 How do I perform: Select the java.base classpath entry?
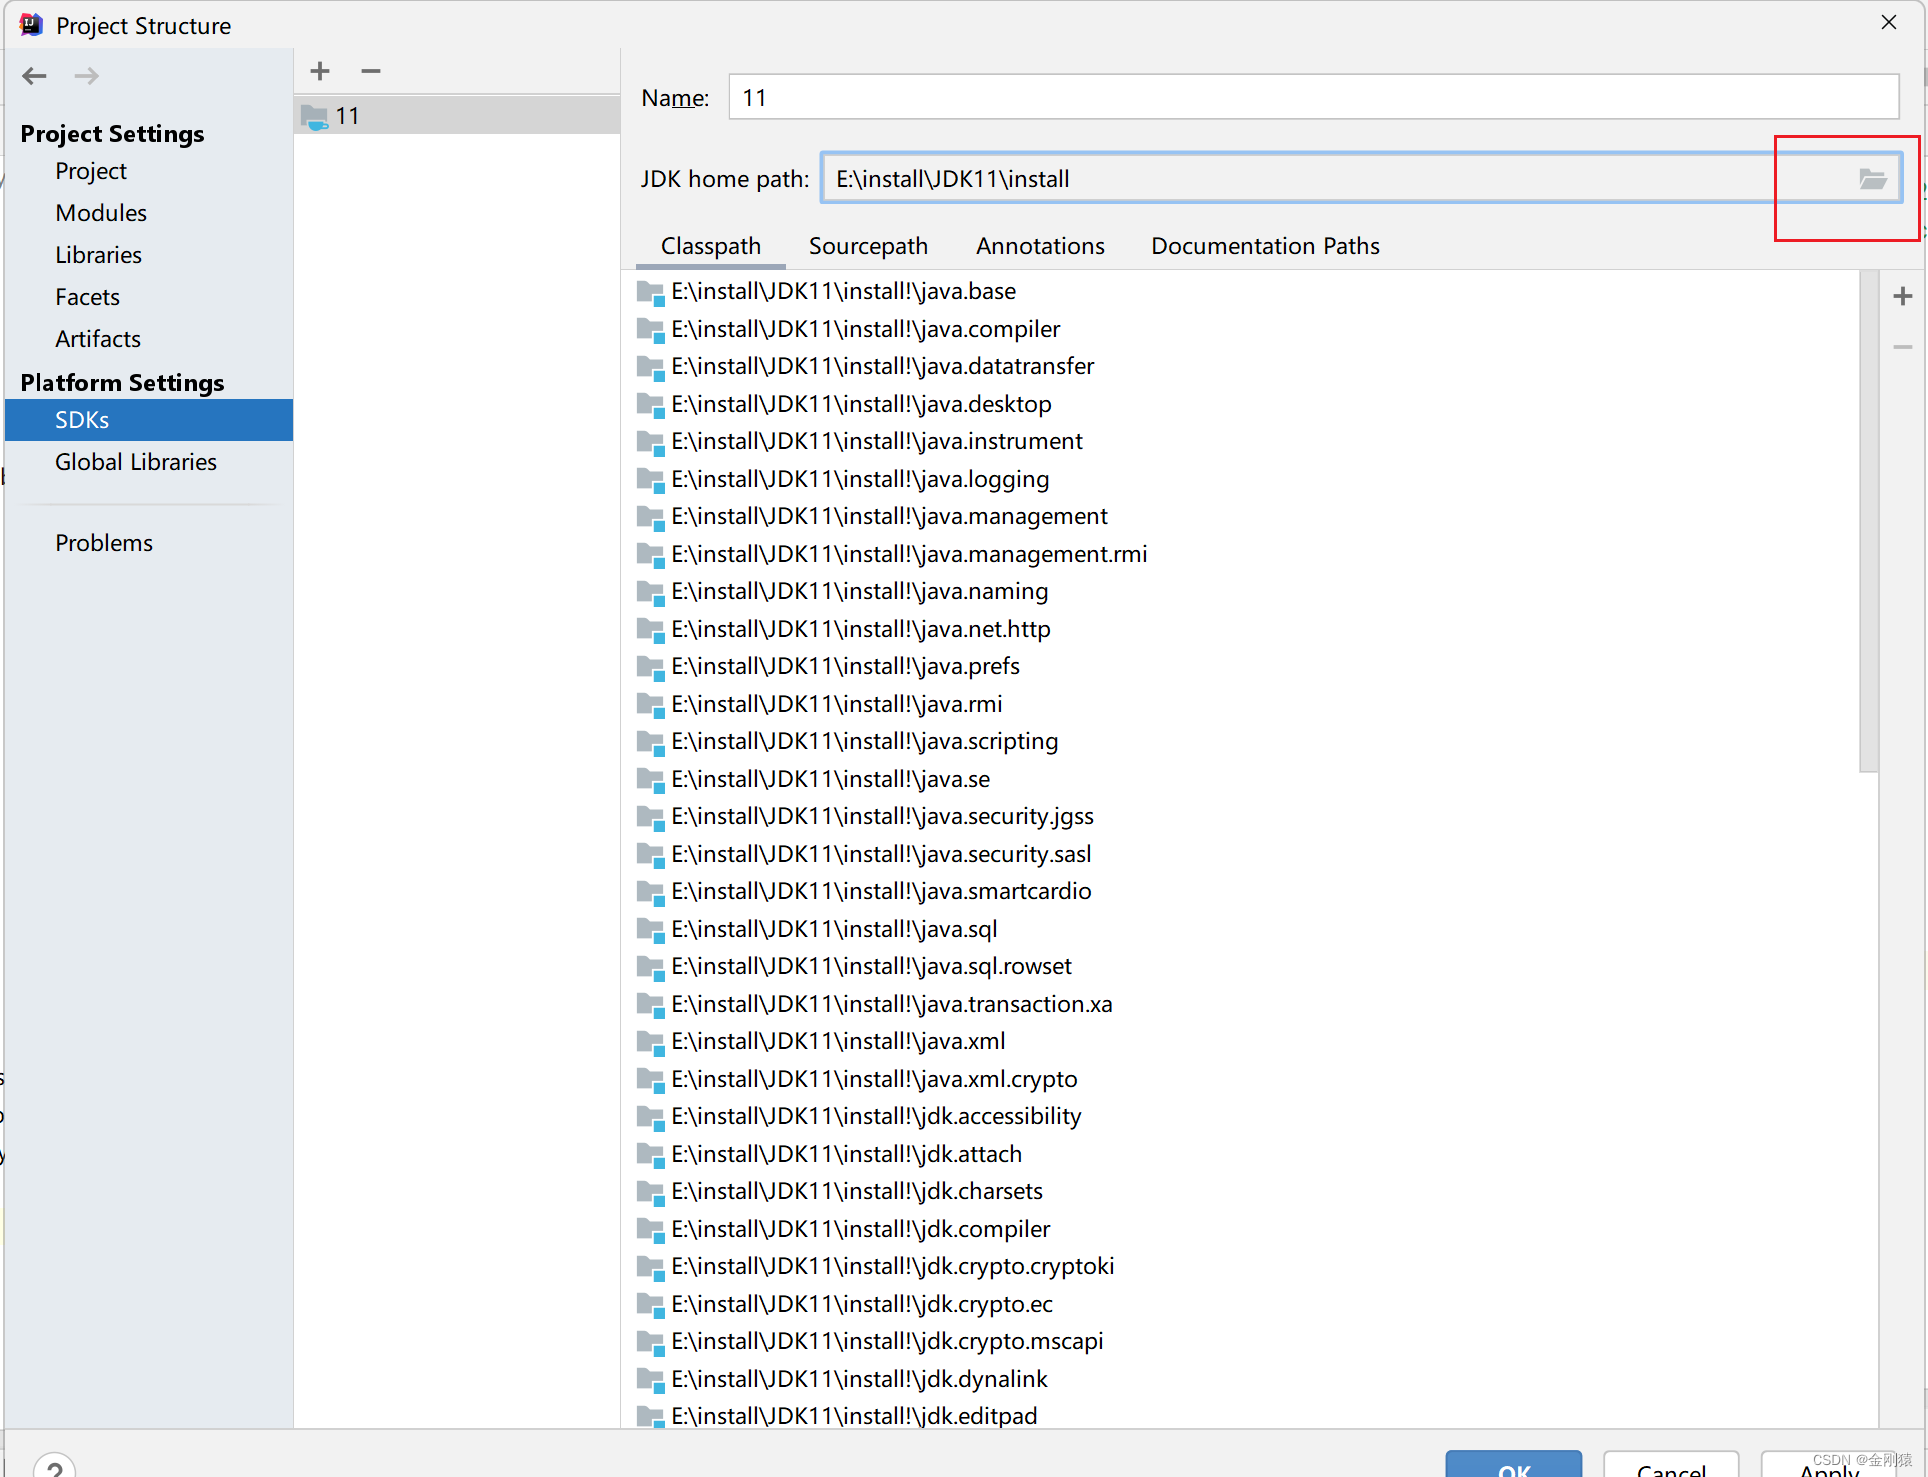click(x=1246, y=291)
